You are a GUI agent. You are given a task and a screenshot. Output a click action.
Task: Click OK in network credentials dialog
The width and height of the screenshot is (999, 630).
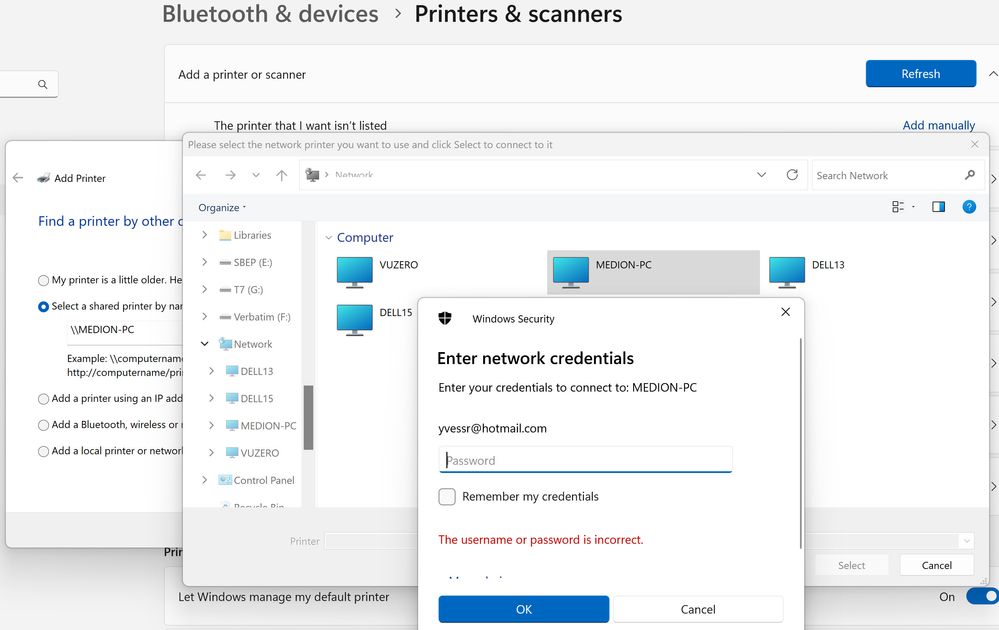point(523,609)
